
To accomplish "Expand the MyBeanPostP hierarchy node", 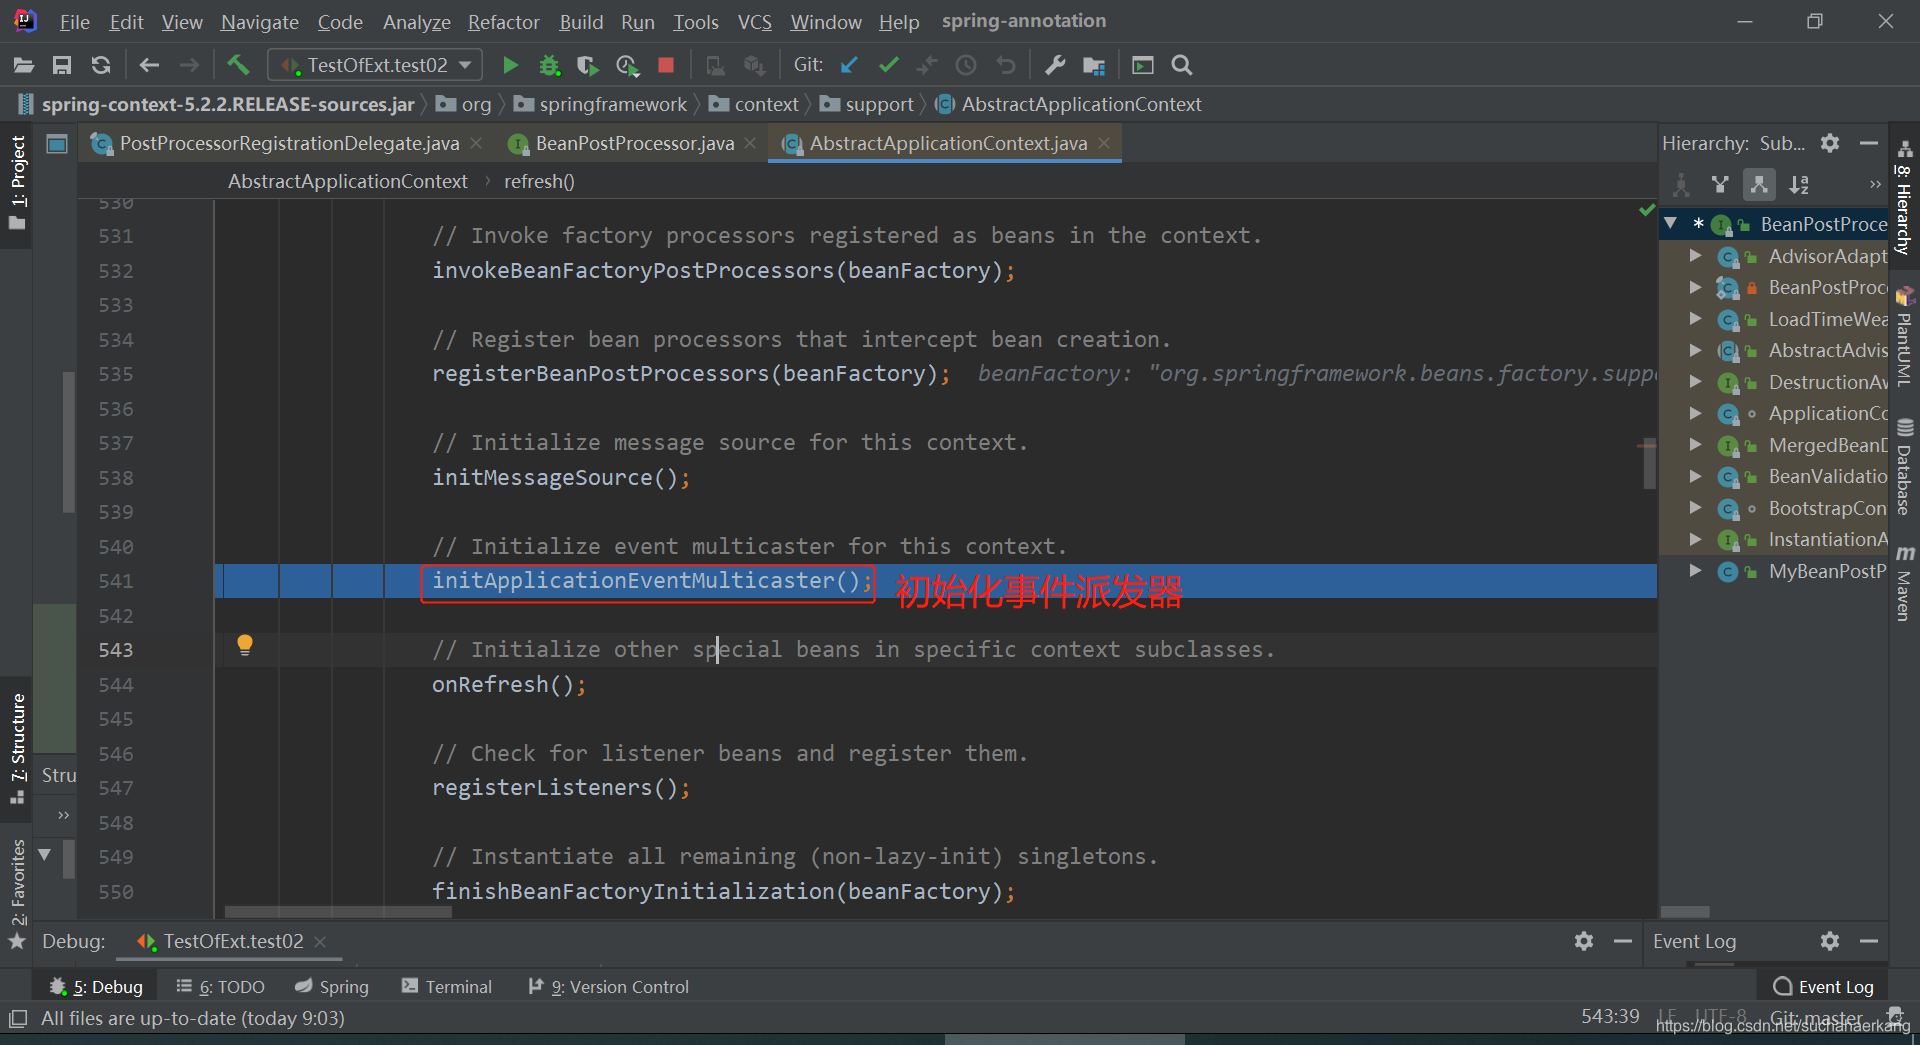I will click(1695, 571).
